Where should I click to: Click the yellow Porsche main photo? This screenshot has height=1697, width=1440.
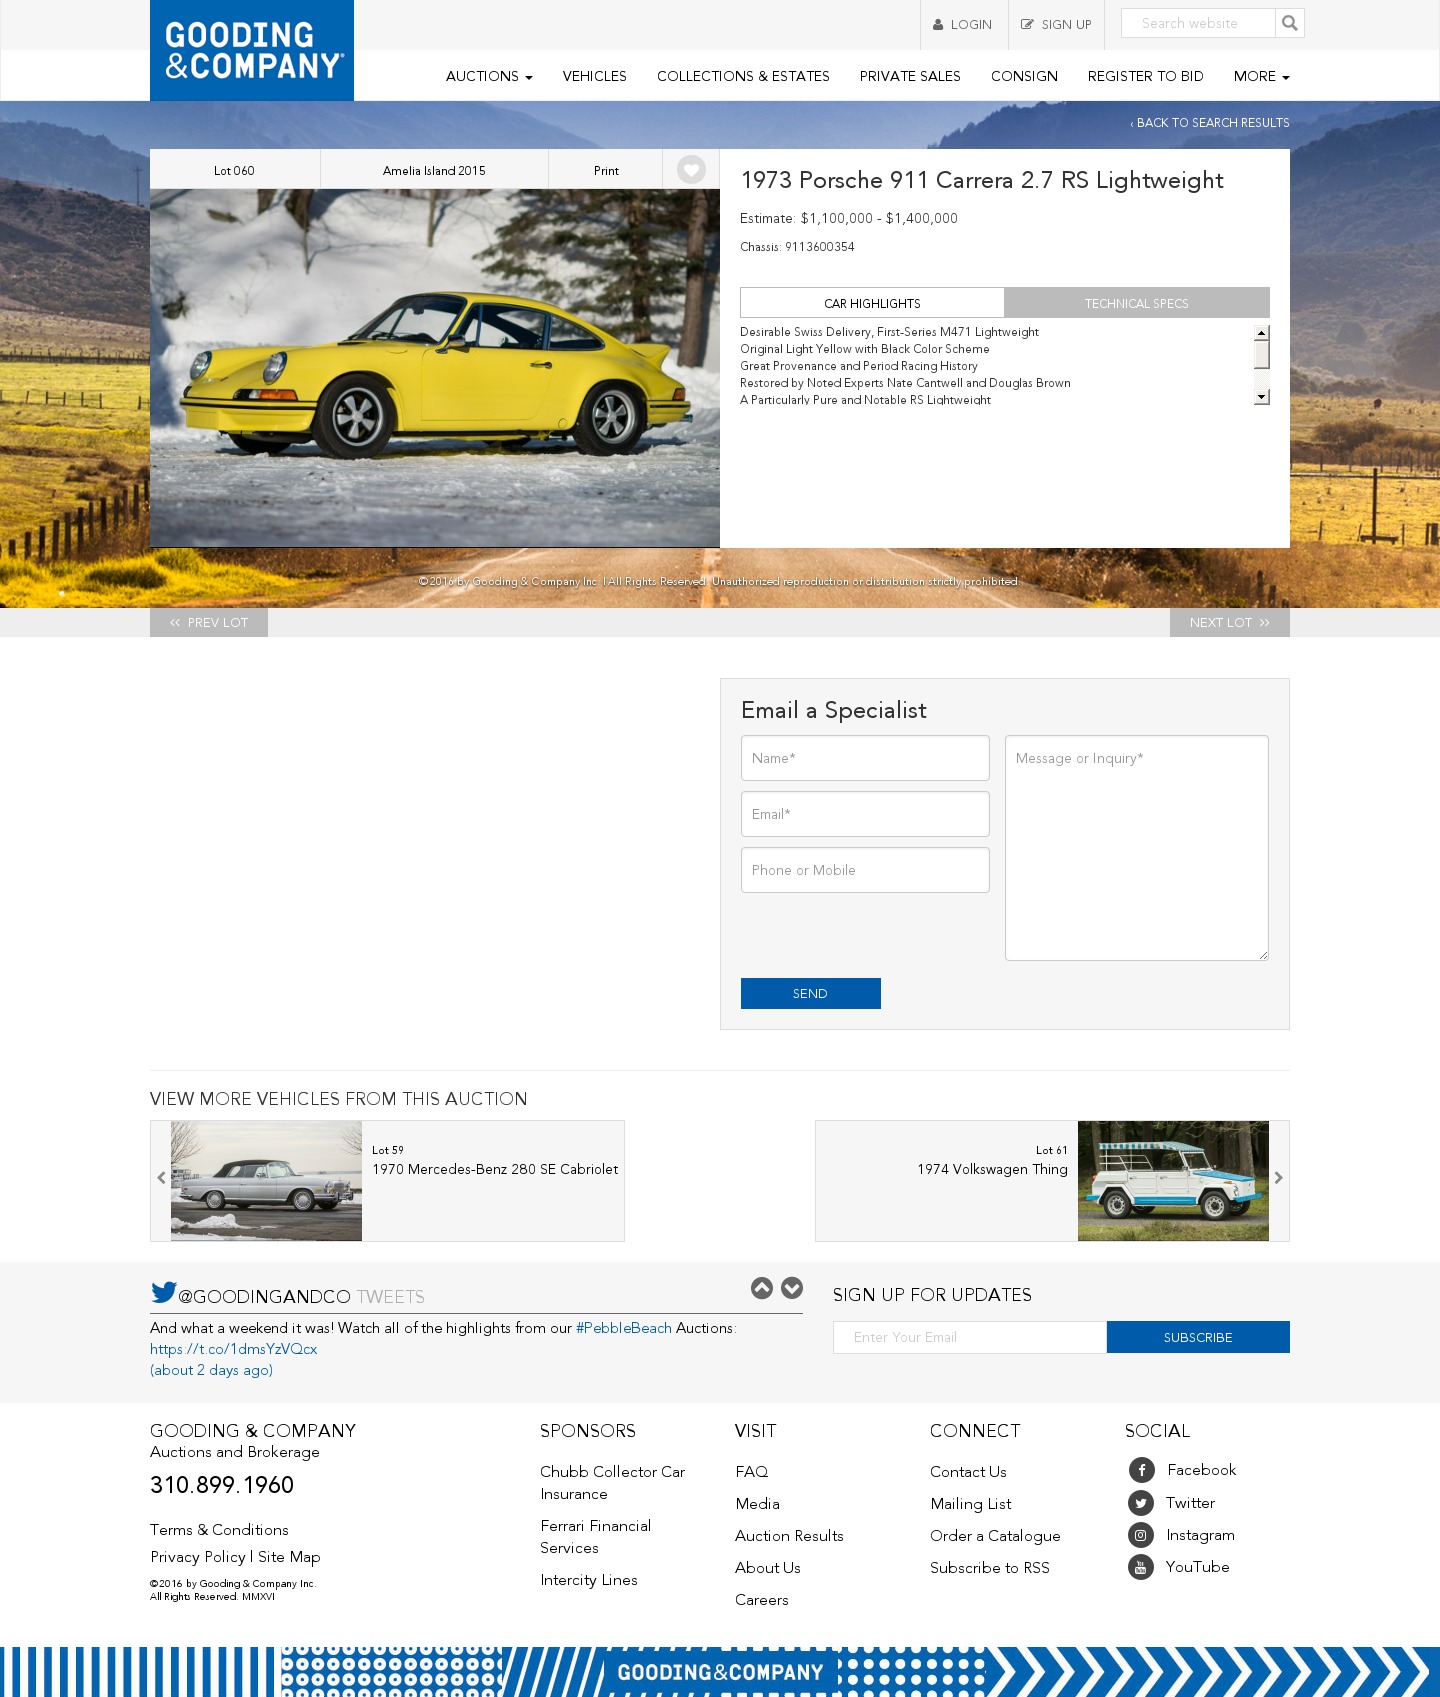pos(435,368)
